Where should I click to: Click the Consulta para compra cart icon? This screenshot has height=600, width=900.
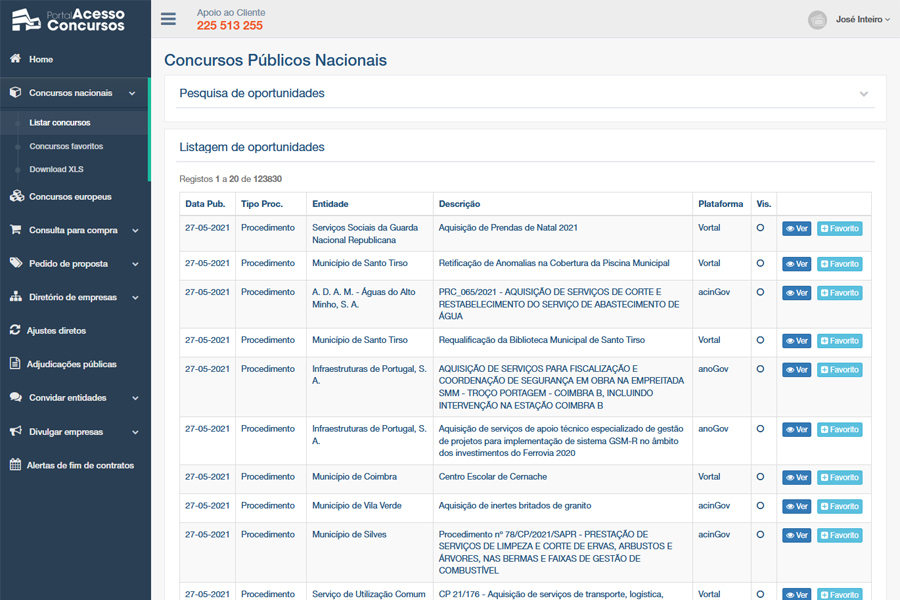15,230
